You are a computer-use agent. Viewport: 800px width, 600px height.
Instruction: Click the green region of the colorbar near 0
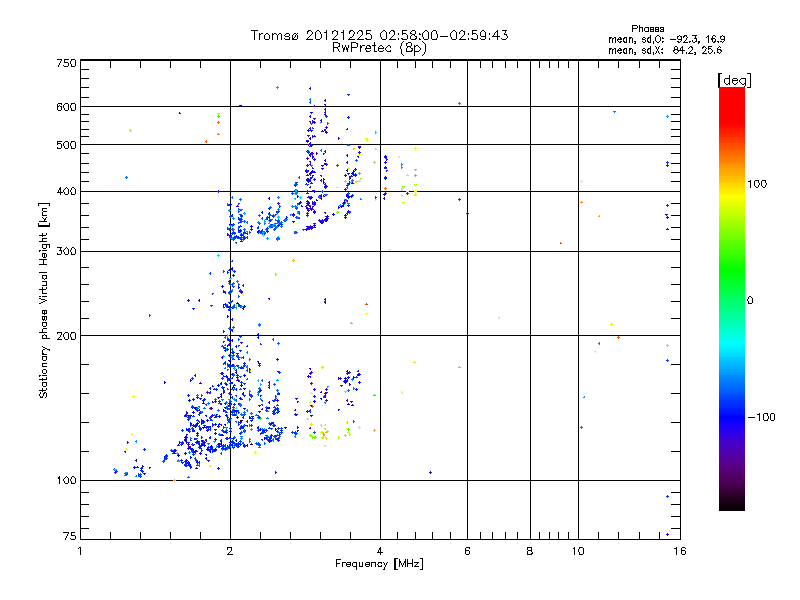[732, 286]
